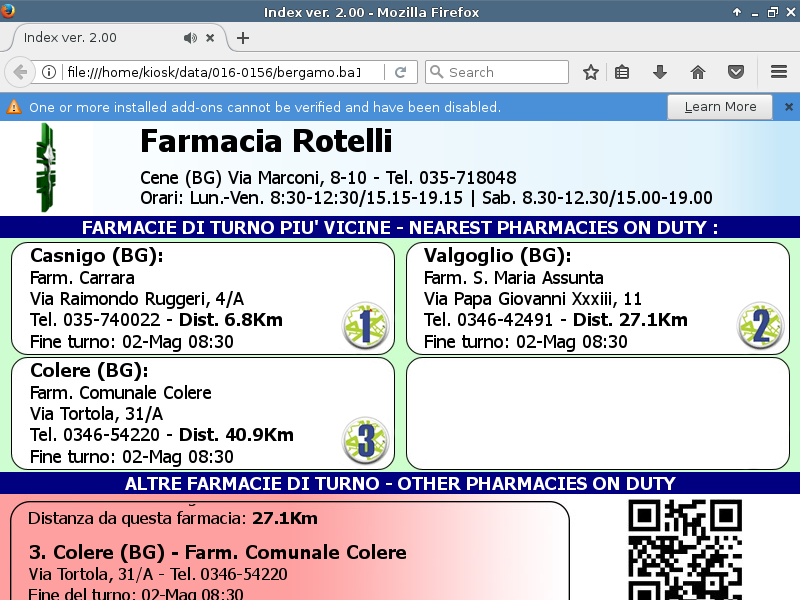Click the address bar URL field
The width and height of the screenshot is (800, 600).
[x=222, y=72]
